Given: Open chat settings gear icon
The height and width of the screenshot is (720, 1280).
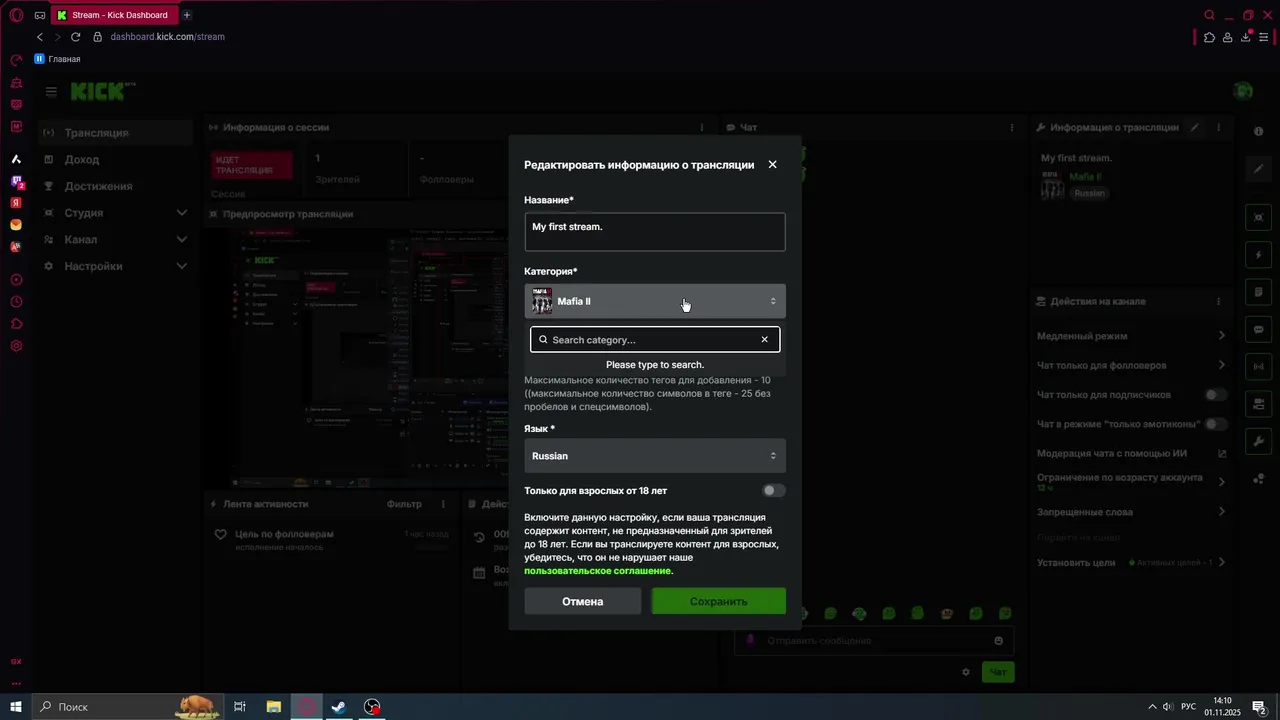Looking at the screenshot, I should click(x=966, y=672).
